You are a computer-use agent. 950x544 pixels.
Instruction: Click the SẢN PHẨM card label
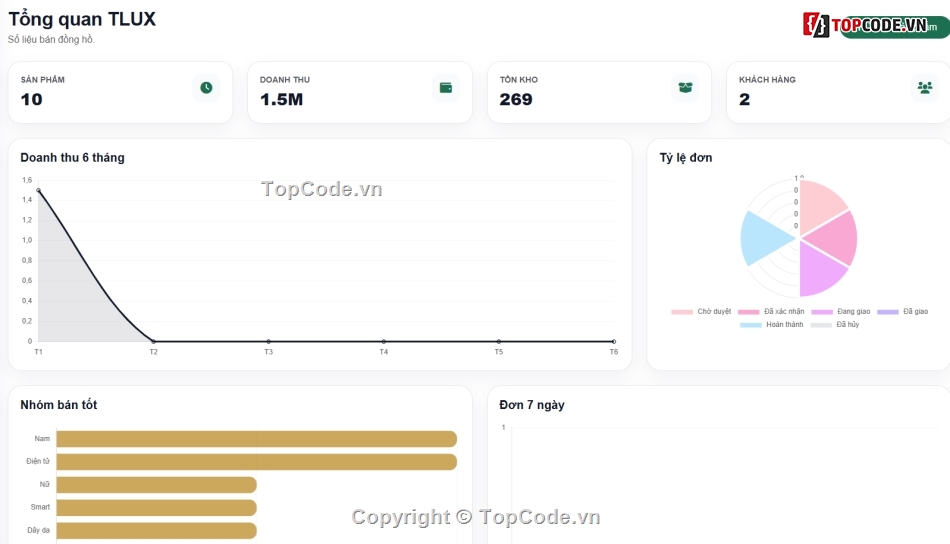(x=42, y=80)
